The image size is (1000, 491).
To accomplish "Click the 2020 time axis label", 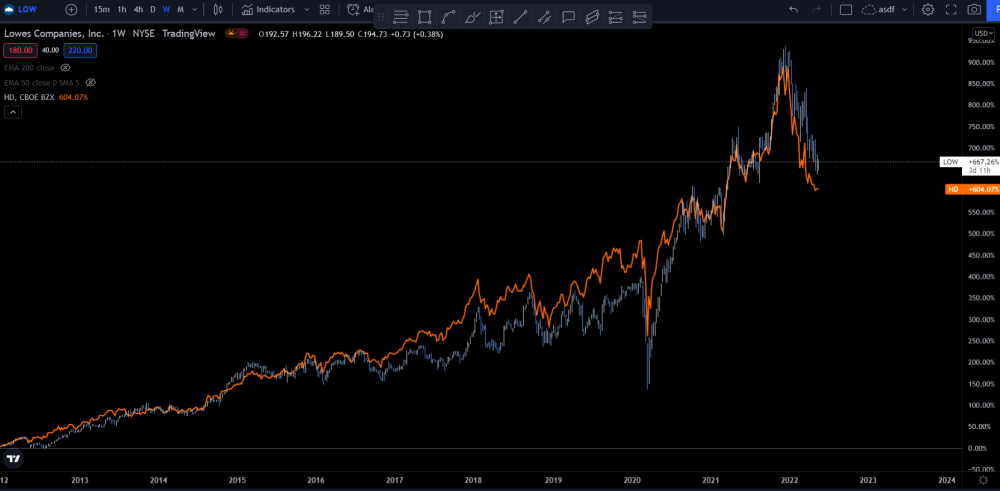I will (x=632, y=480).
